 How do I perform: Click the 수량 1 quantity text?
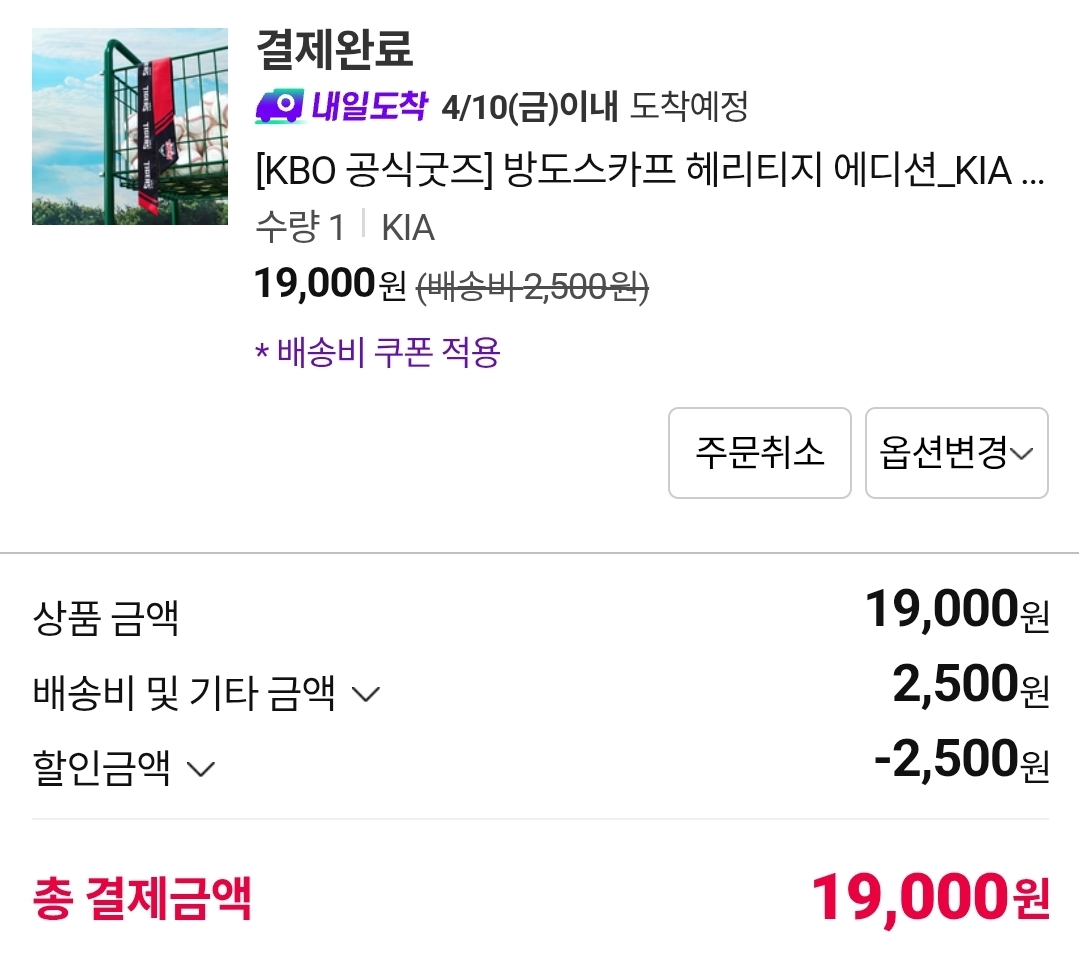click(300, 228)
